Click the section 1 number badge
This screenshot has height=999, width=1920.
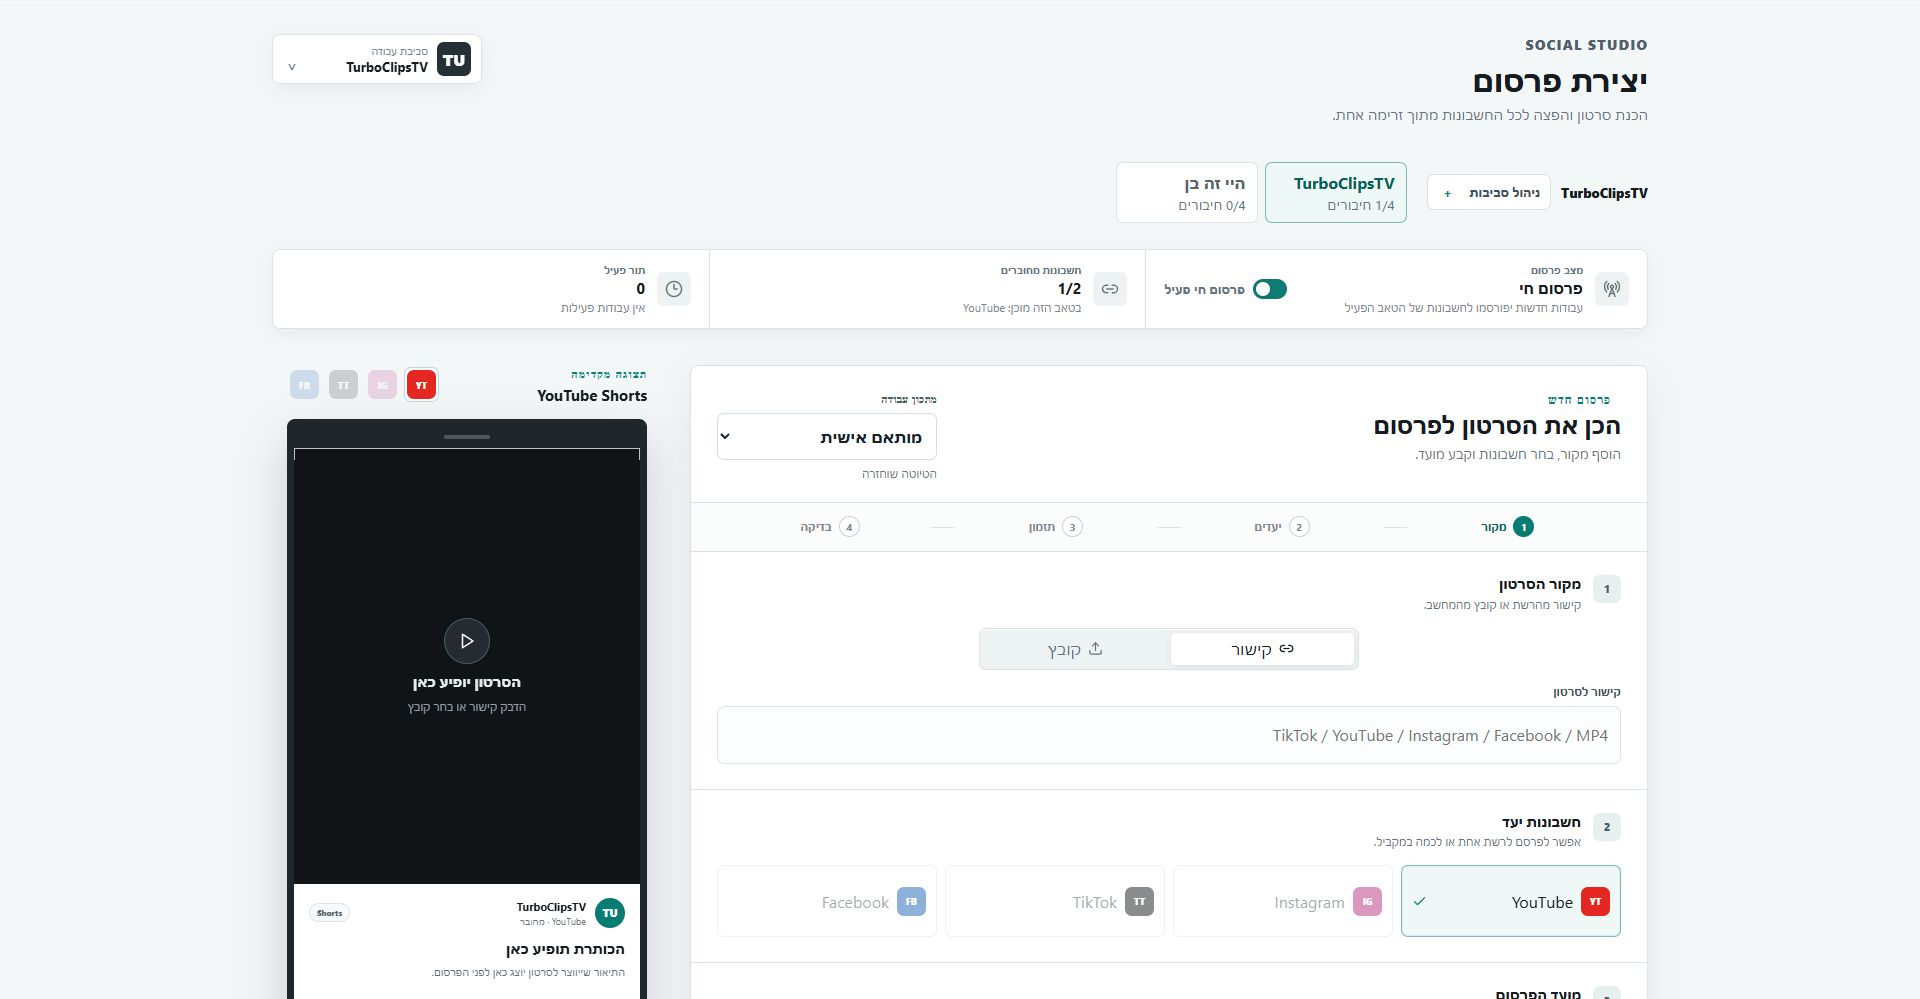click(x=1607, y=589)
